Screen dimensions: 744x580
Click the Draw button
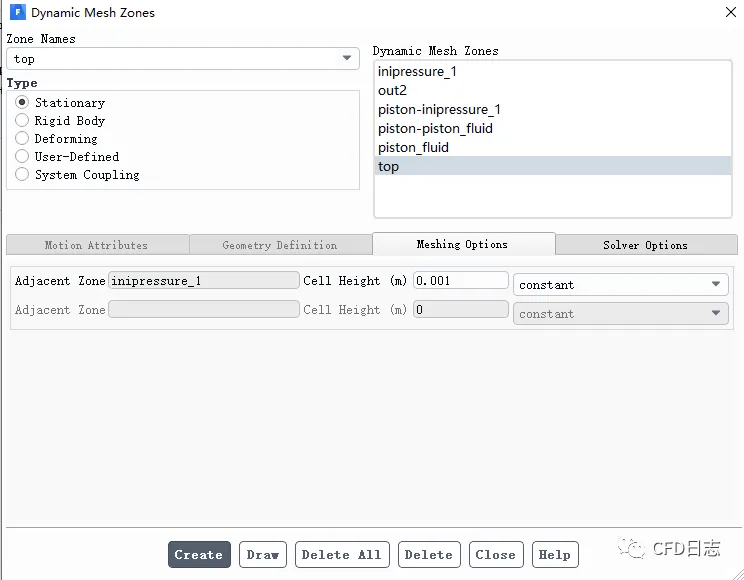[x=263, y=555]
